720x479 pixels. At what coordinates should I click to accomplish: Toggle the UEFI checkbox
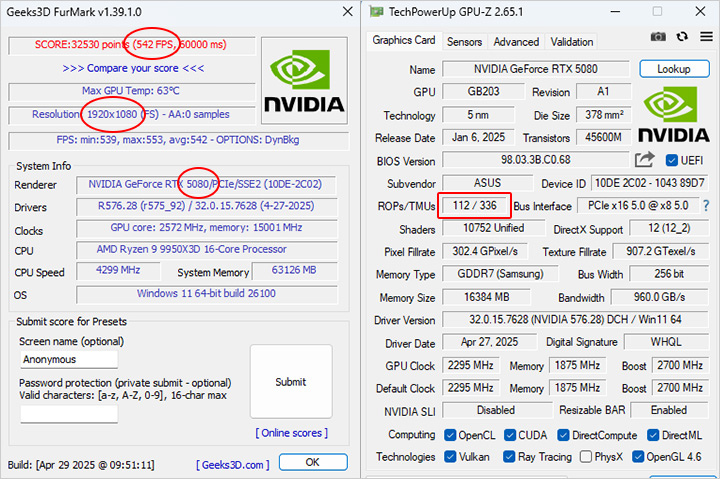pos(671,160)
